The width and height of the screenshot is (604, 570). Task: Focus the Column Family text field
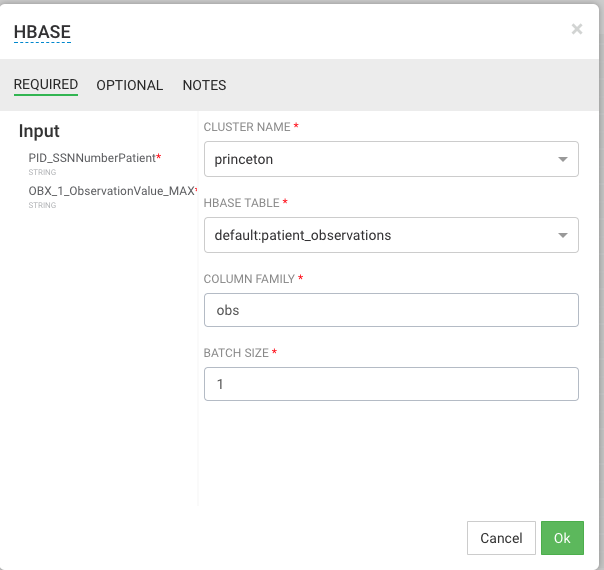point(391,310)
